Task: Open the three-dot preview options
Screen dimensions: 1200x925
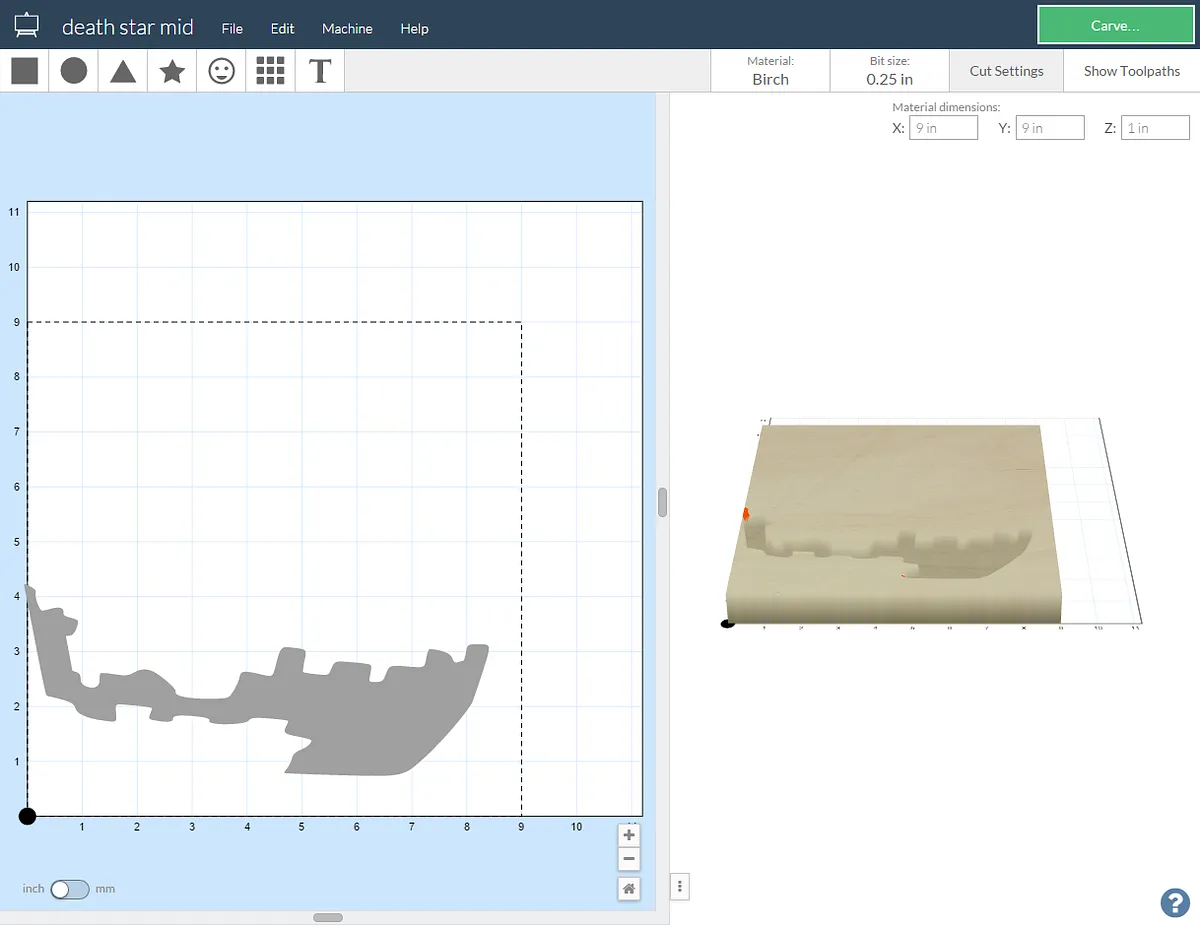Action: coord(680,886)
